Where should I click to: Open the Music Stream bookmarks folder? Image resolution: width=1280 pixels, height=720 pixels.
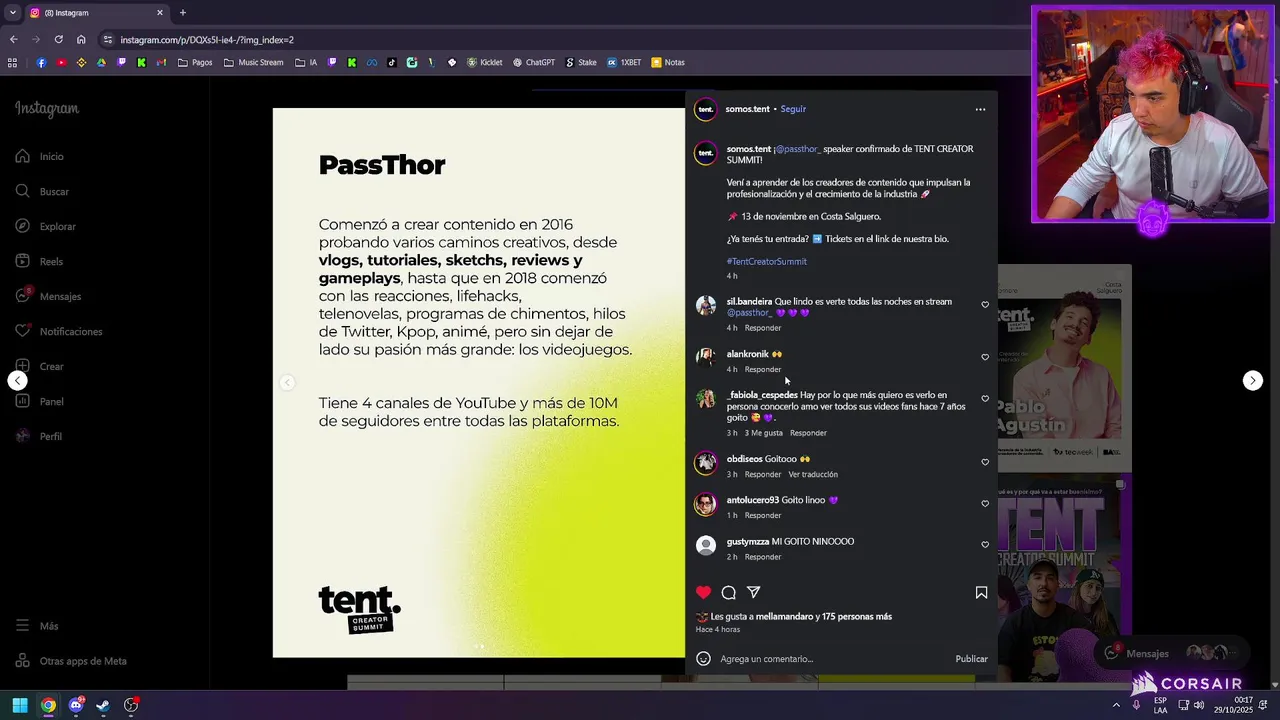point(254,62)
